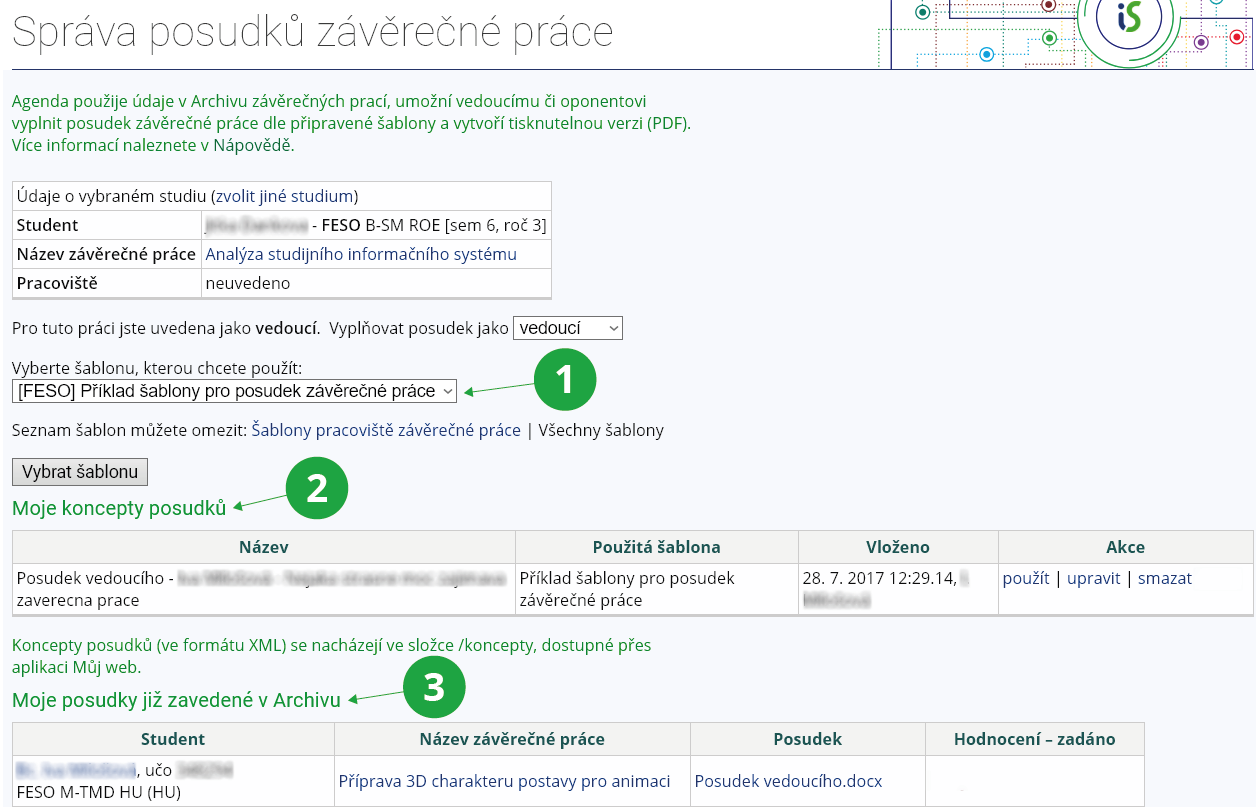Click the 'Moje koncepty posudků' heading
This screenshot has width=1256, height=807.
coord(119,508)
